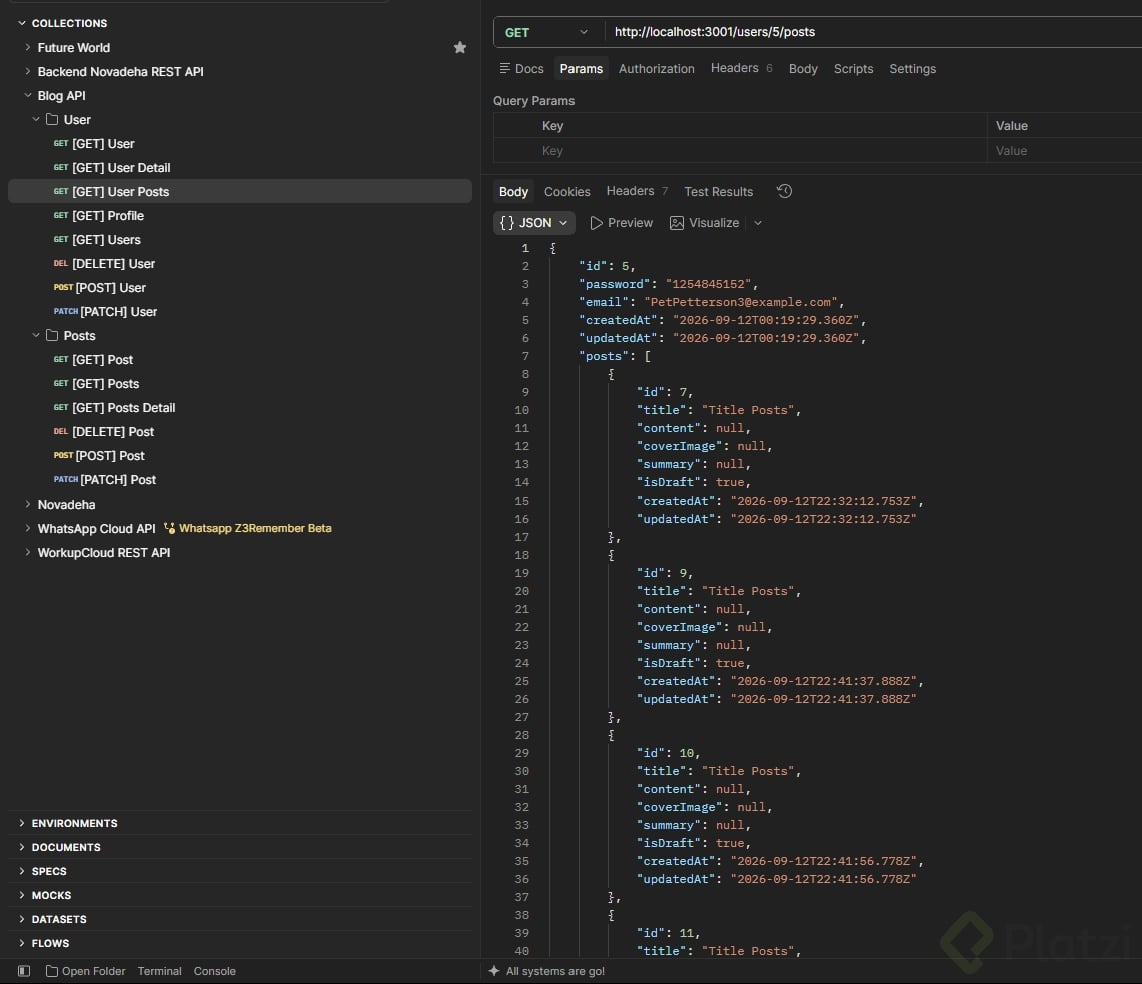1142x984 pixels.
Task: Open the Terminal from status bar
Action: pyautogui.click(x=160, y=971)
